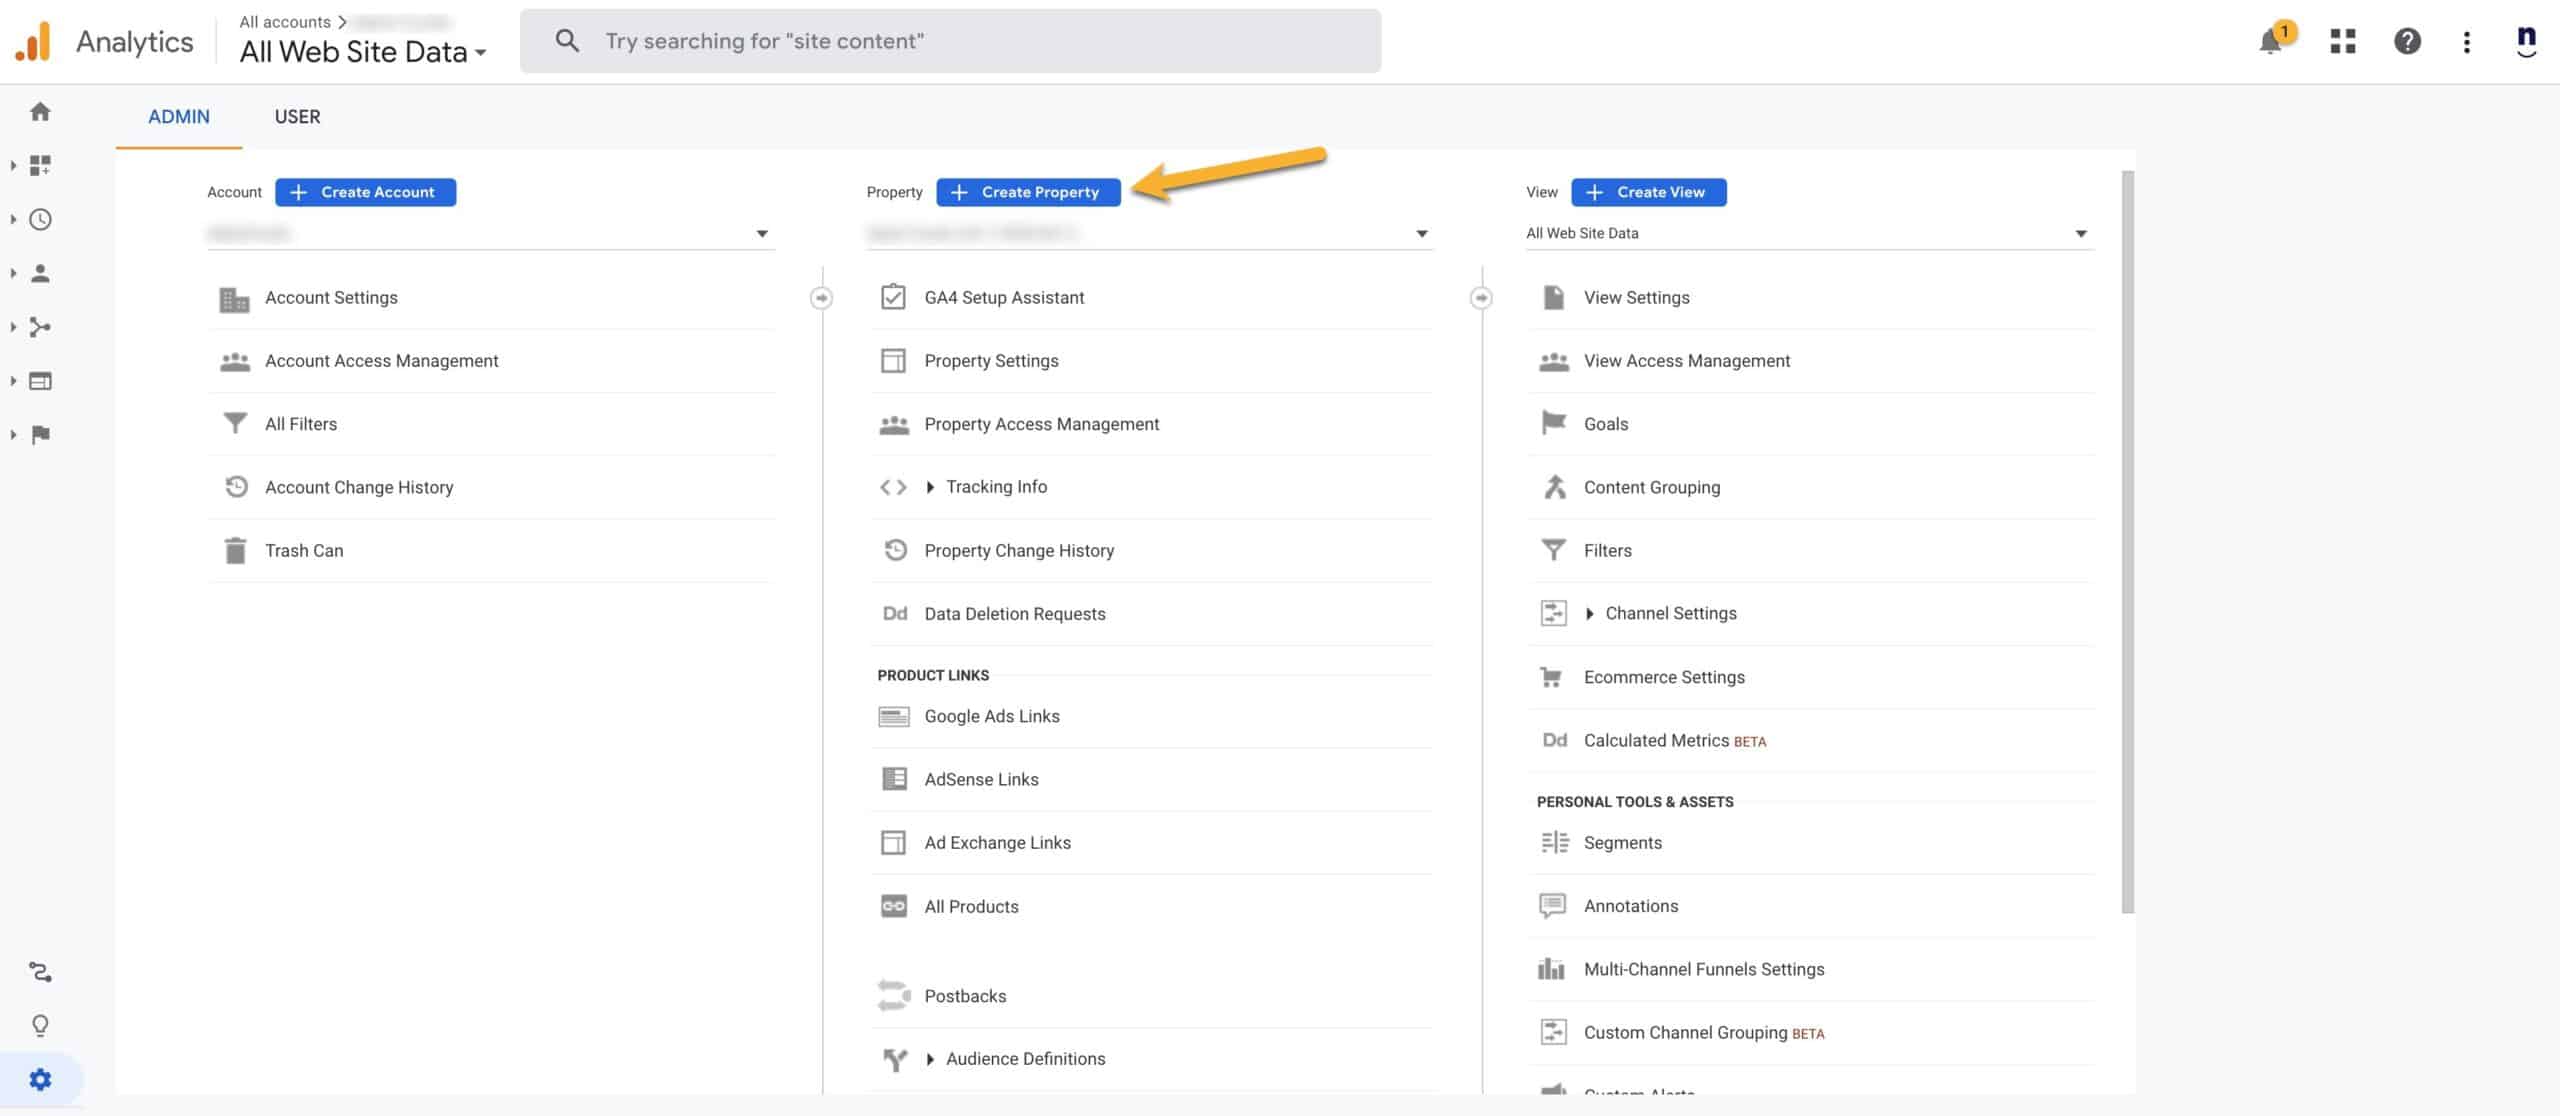
Task: Click the Tracking Info code icon
Action: 895,486
